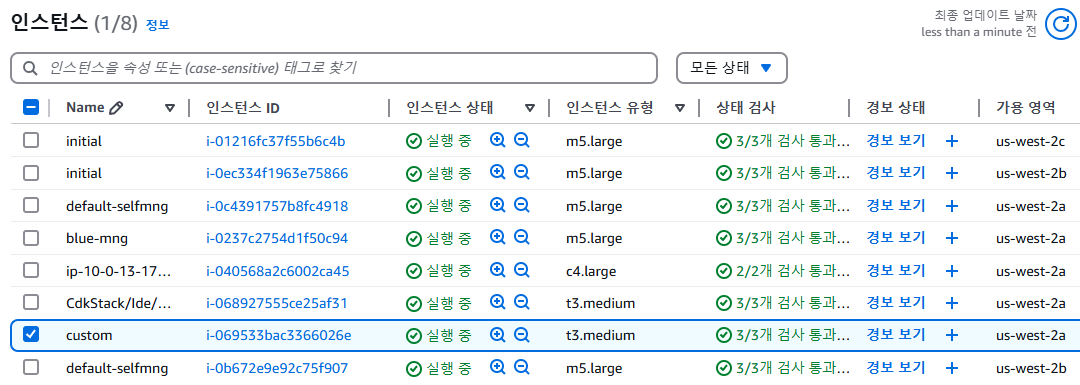Open the 인스턴스 상태 column sort arrow
The width and height of the screenshot is (1080, 385).
point(530,108)
